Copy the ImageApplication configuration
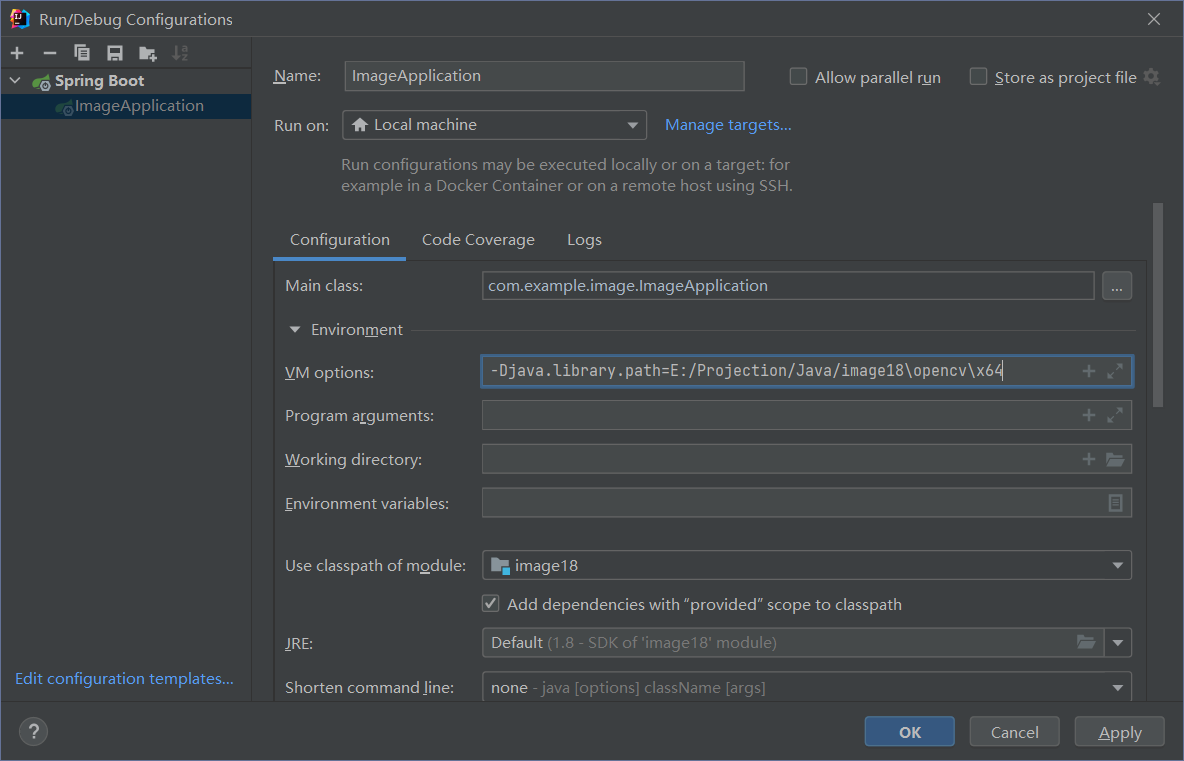Image resolution: width=1184 pixels, height=761 pixels. 82,52
